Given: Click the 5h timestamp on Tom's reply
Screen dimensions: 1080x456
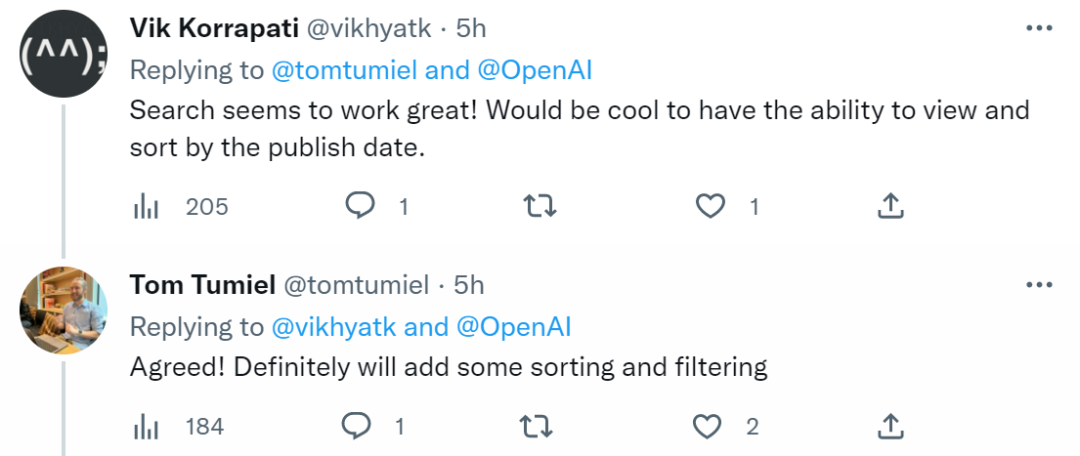Looking at the screenshot, I should 470,286.
